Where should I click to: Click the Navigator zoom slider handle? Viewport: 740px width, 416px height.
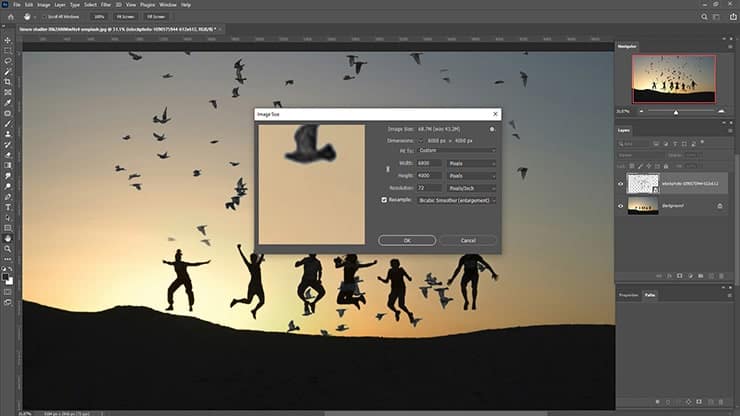[x=676, y=112]
